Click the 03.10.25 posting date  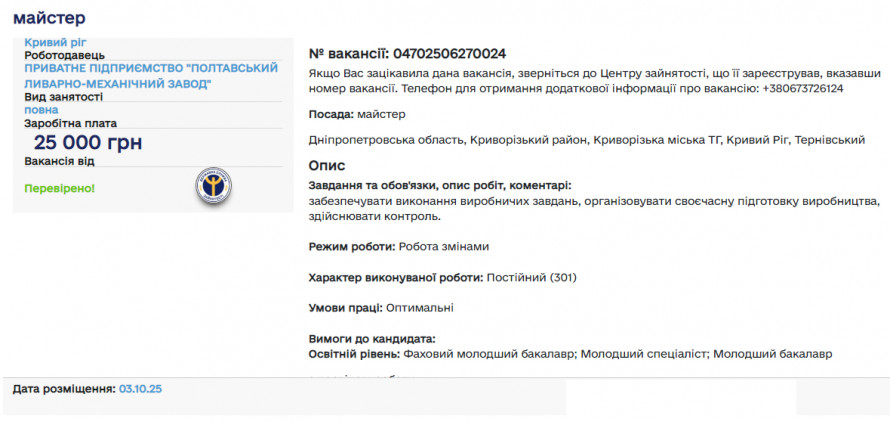pyautogui.click(x=141, y=388)
